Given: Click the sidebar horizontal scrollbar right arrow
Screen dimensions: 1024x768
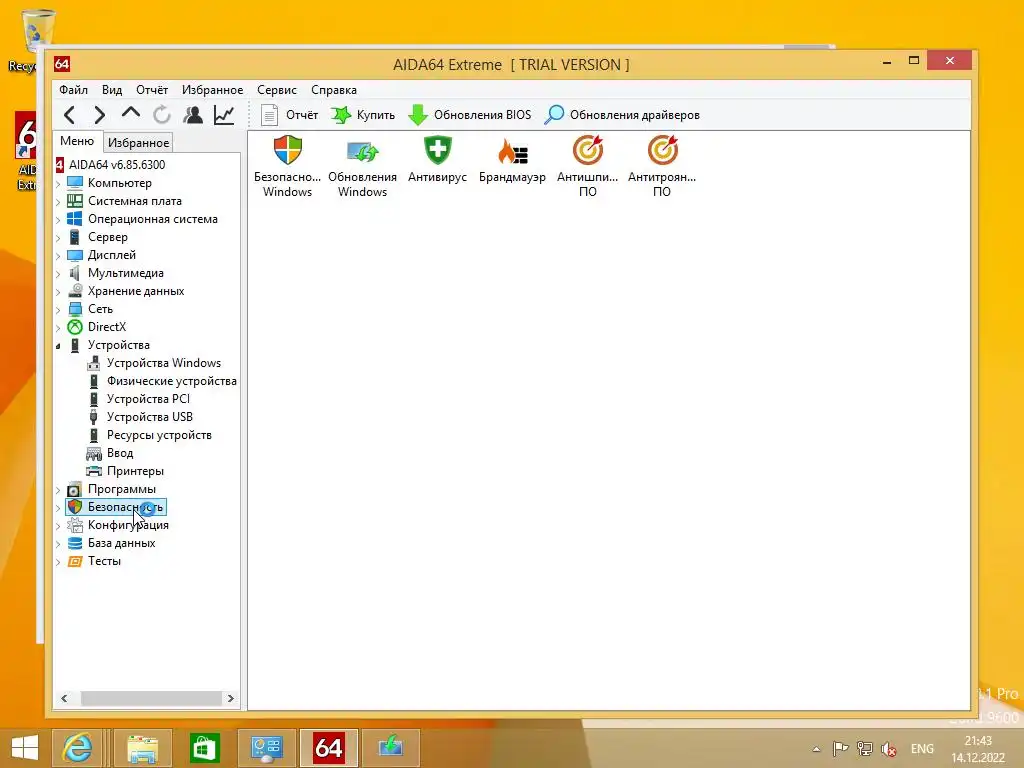Looking at the screenshot, I should [231, 698].
